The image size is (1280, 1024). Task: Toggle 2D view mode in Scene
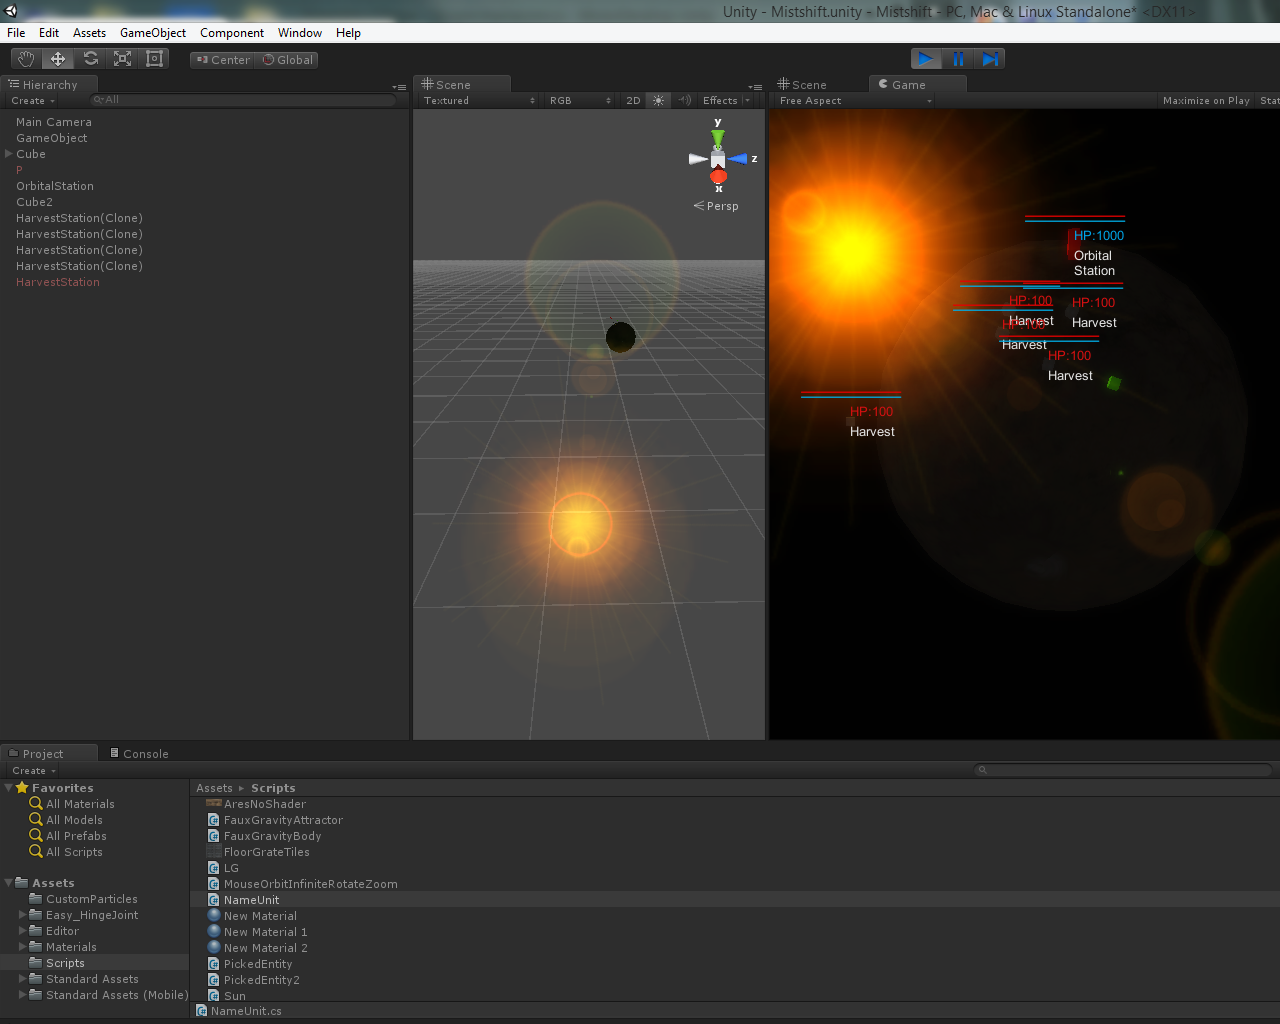point(633,100)
